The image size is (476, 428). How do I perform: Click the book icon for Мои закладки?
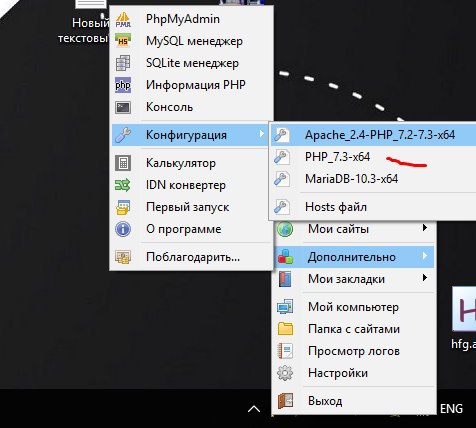(x=285, y=279)
